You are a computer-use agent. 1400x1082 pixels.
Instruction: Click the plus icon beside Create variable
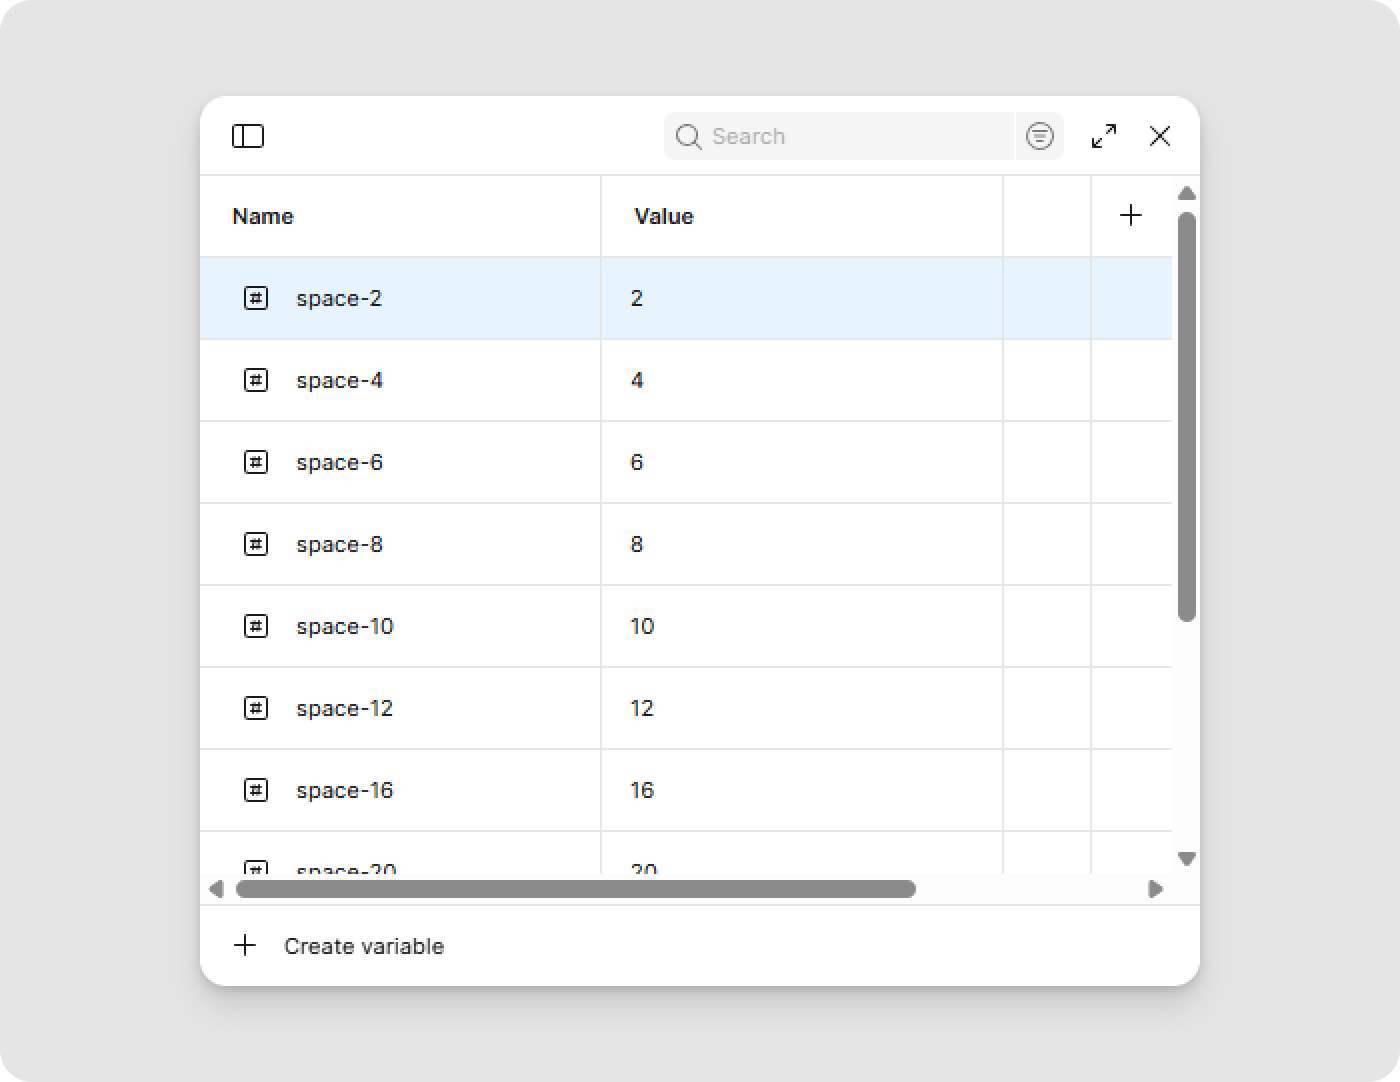(245, 946)
